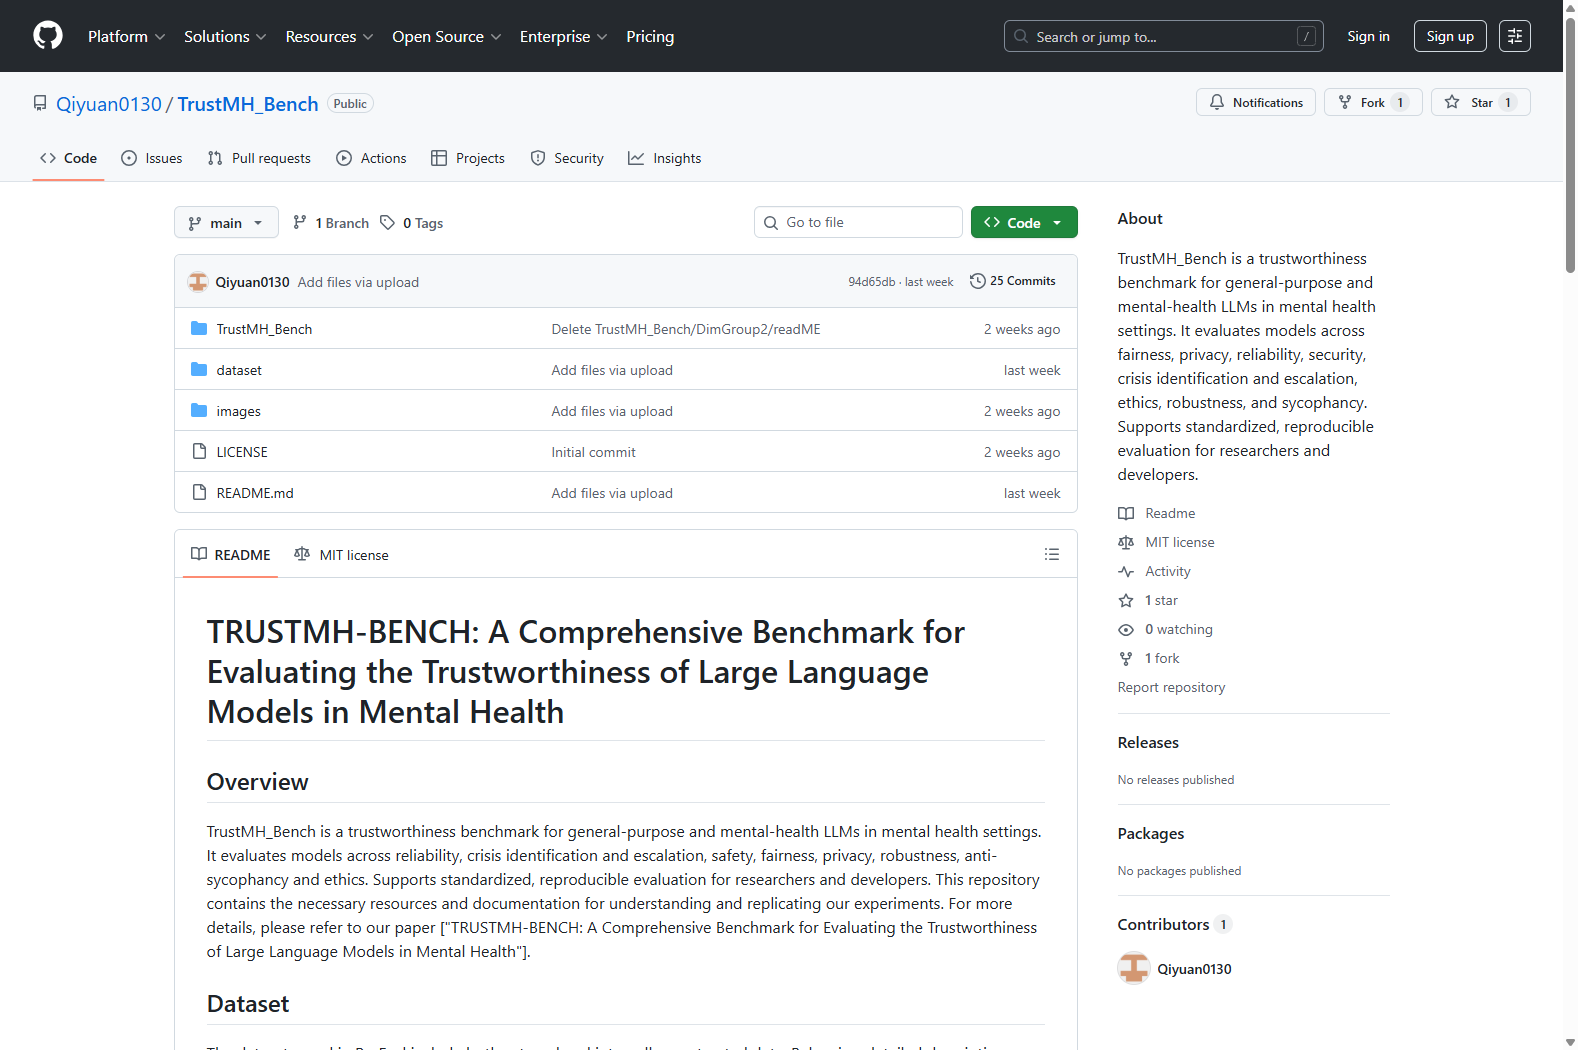The image size is (1578, 1050).
Task: Star the TrustMH_Bench repository
Action: 1481,102
